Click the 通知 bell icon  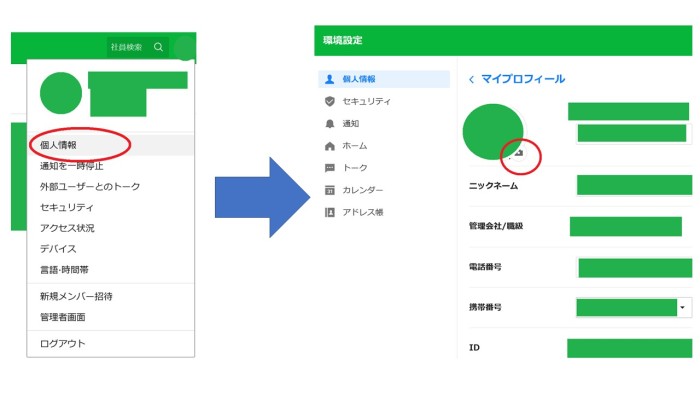(x=329, y=124)
